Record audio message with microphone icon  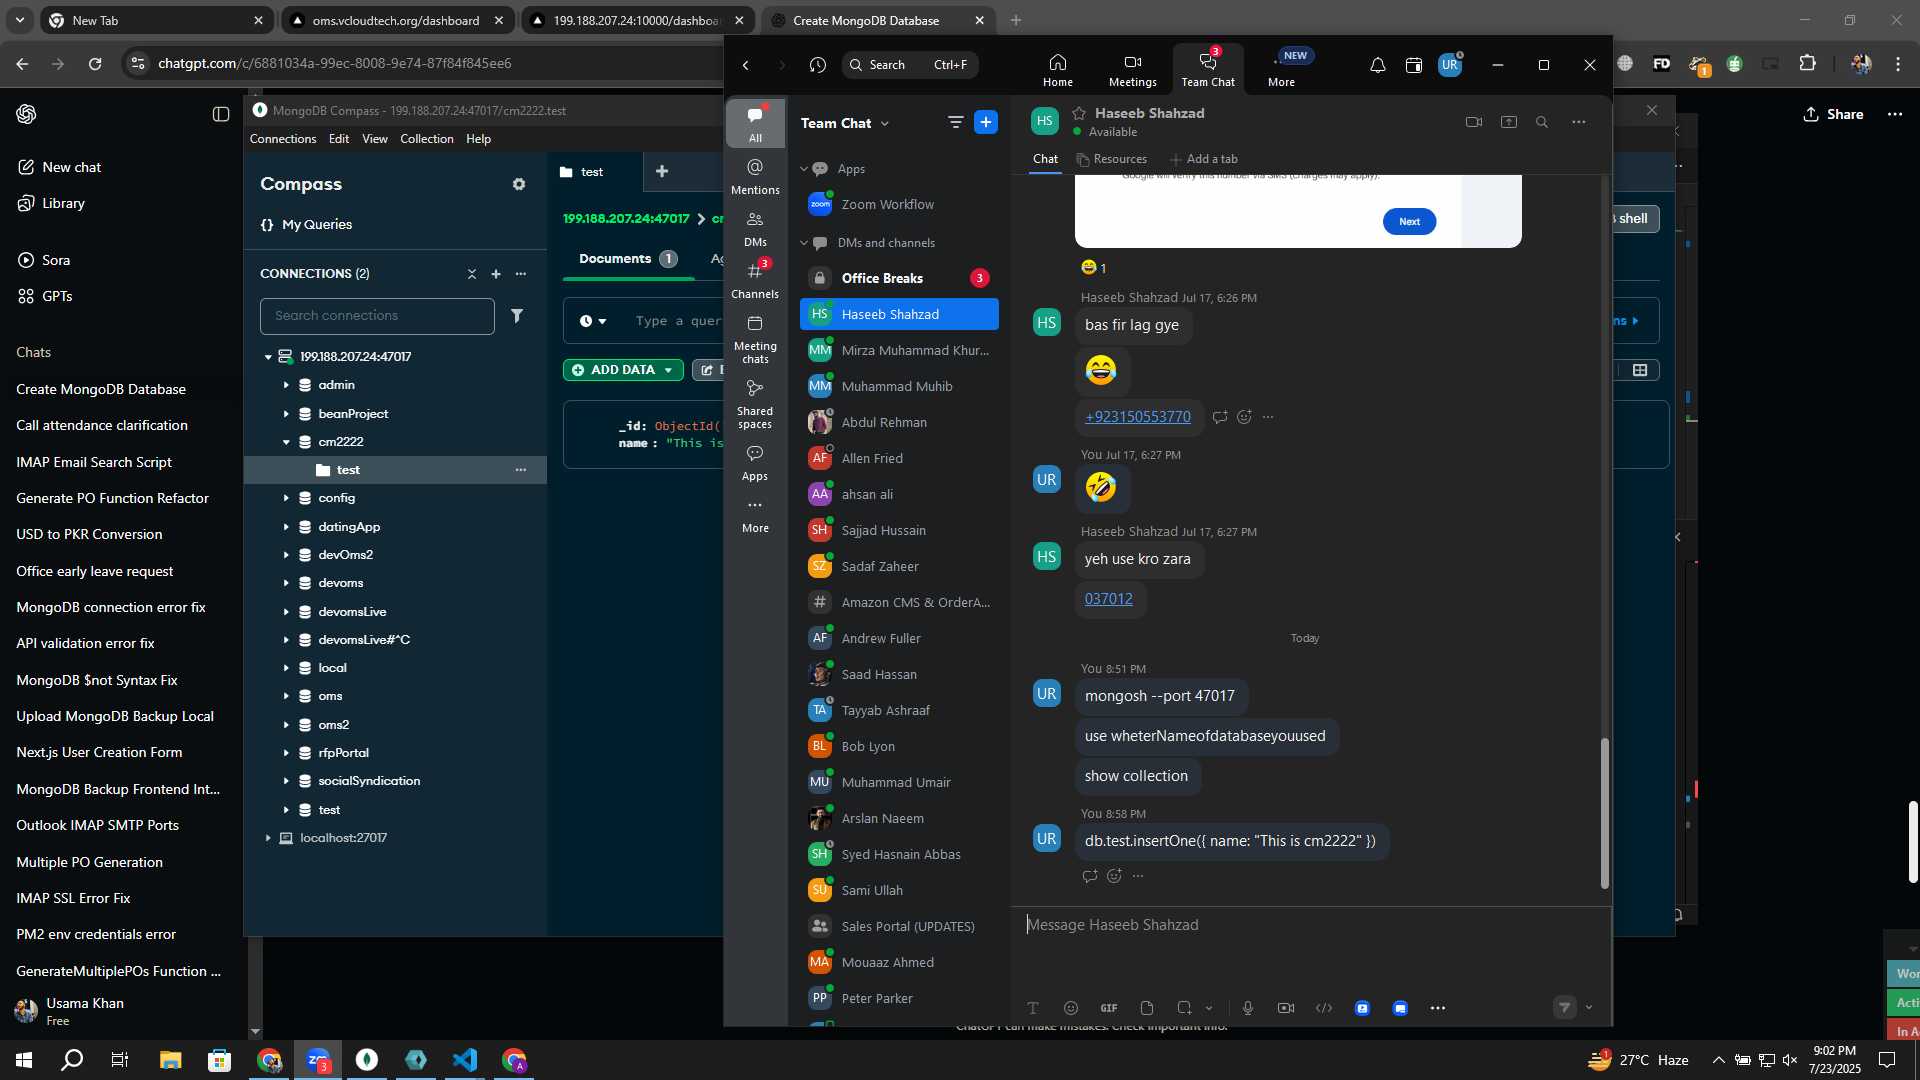1247,1008
